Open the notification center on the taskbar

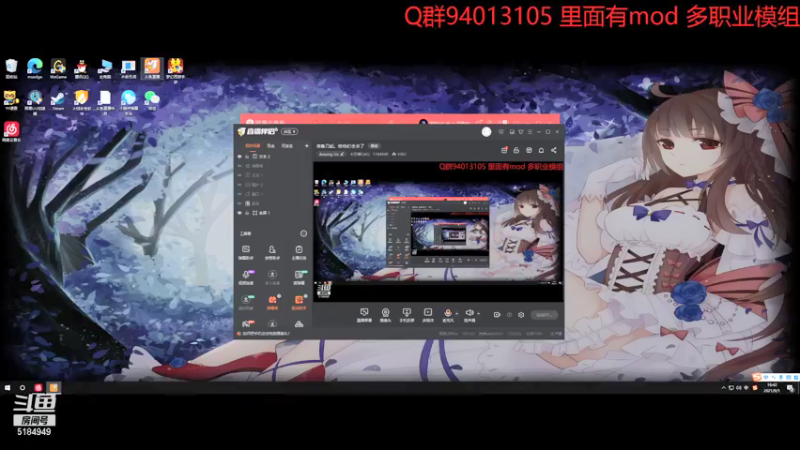click(790, 388)
